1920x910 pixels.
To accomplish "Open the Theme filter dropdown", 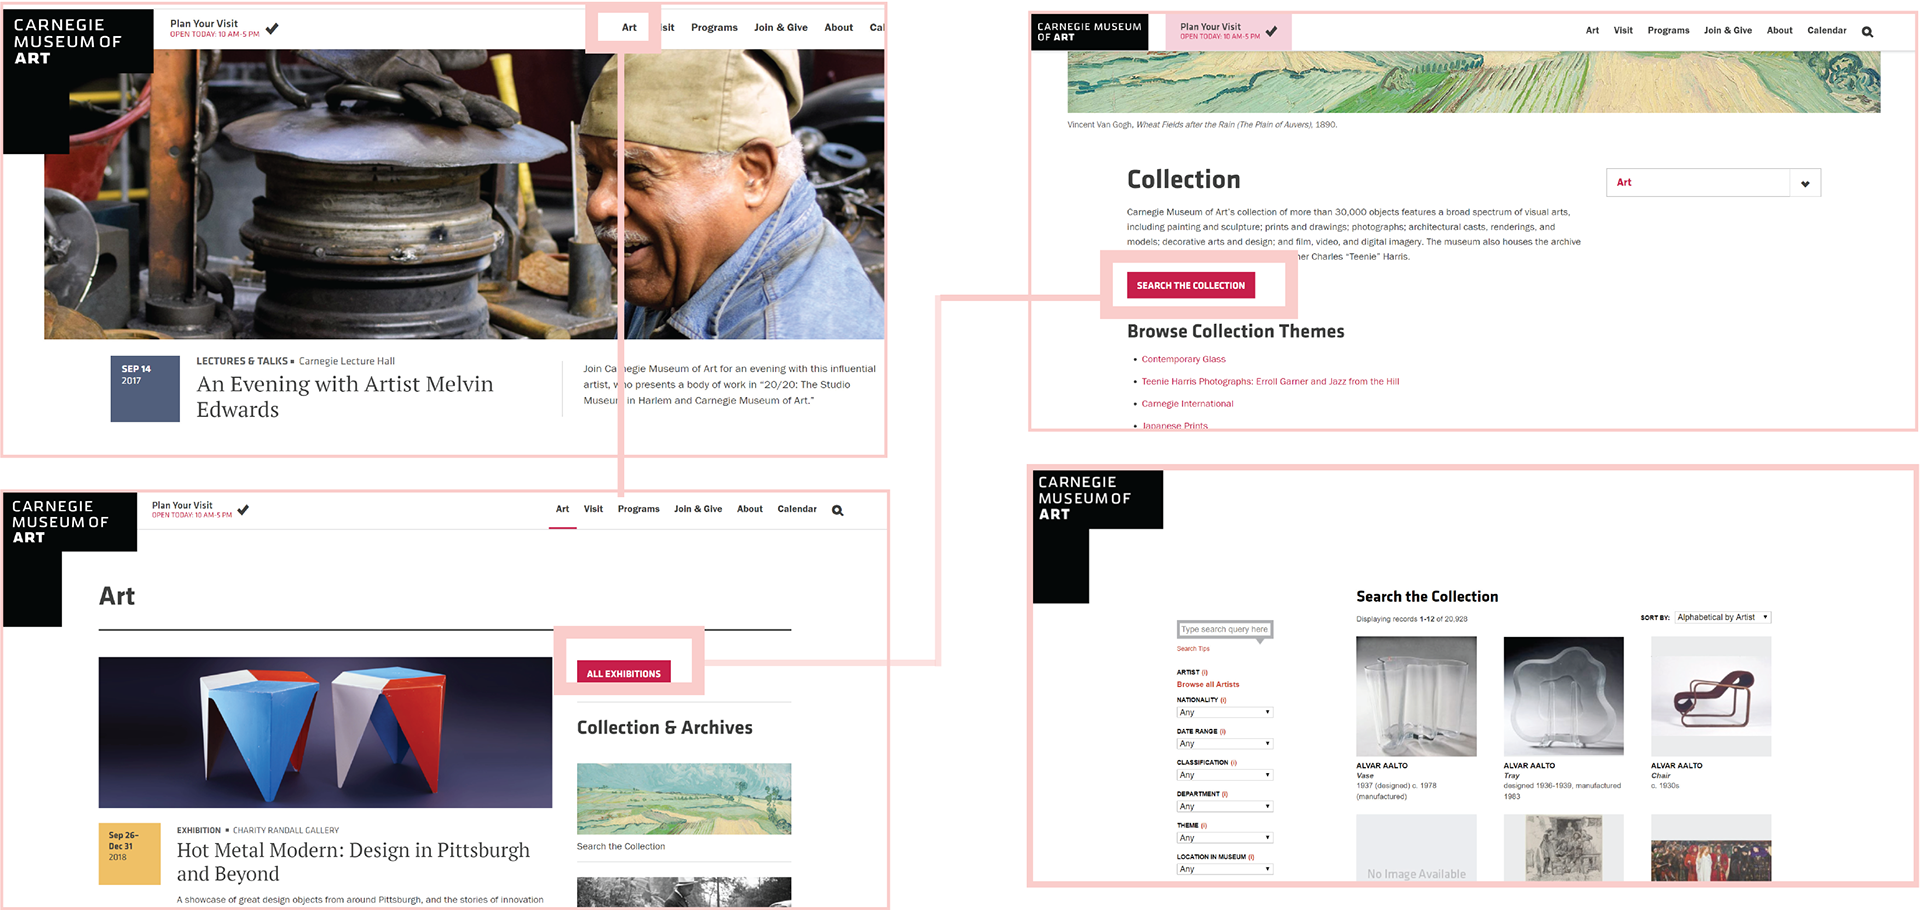I will (1224, 838).
